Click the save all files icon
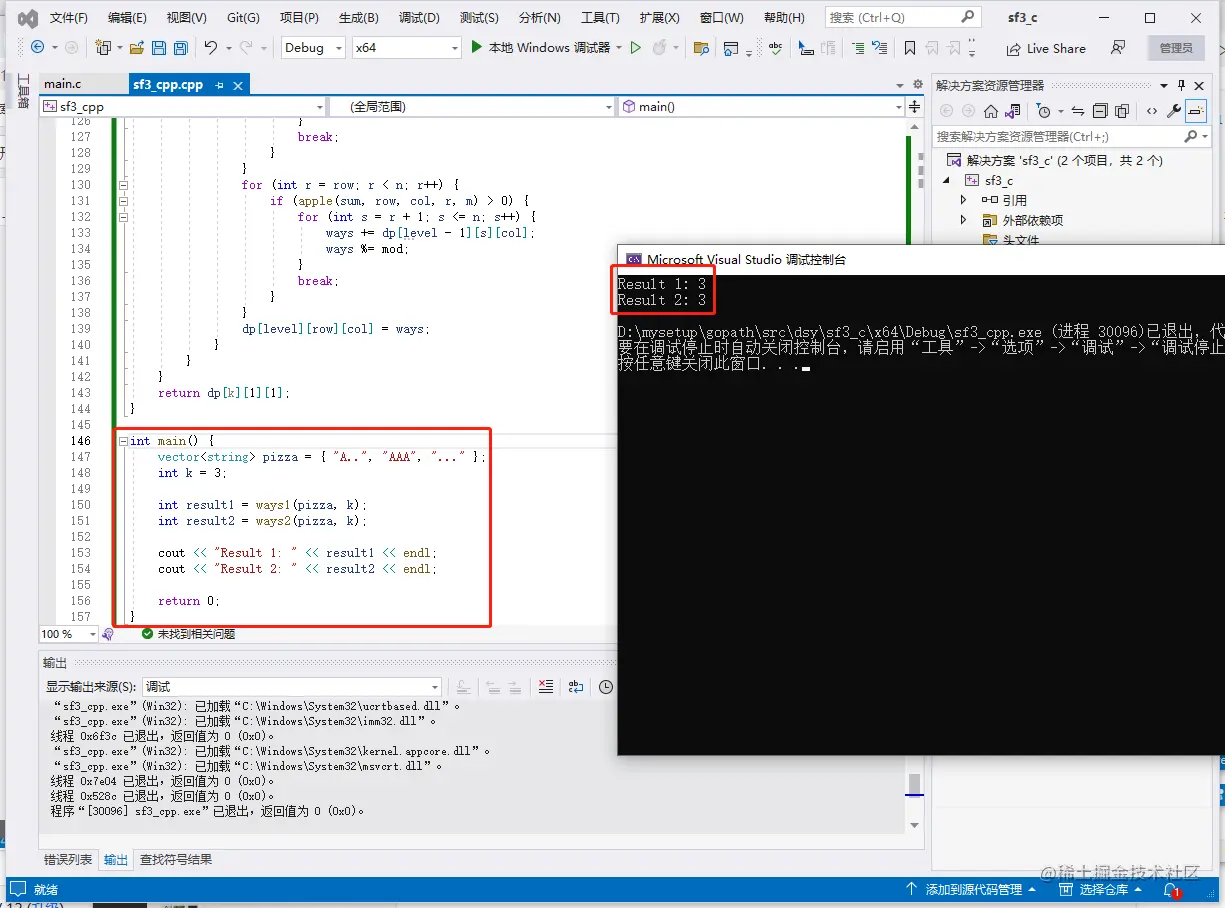The image size is (1225, 908). [180, 48]
